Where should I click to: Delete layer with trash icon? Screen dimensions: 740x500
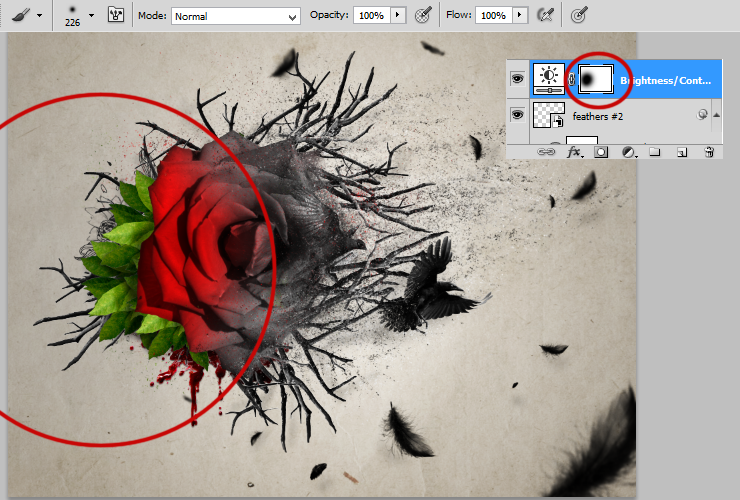click(x=709, y=152)
